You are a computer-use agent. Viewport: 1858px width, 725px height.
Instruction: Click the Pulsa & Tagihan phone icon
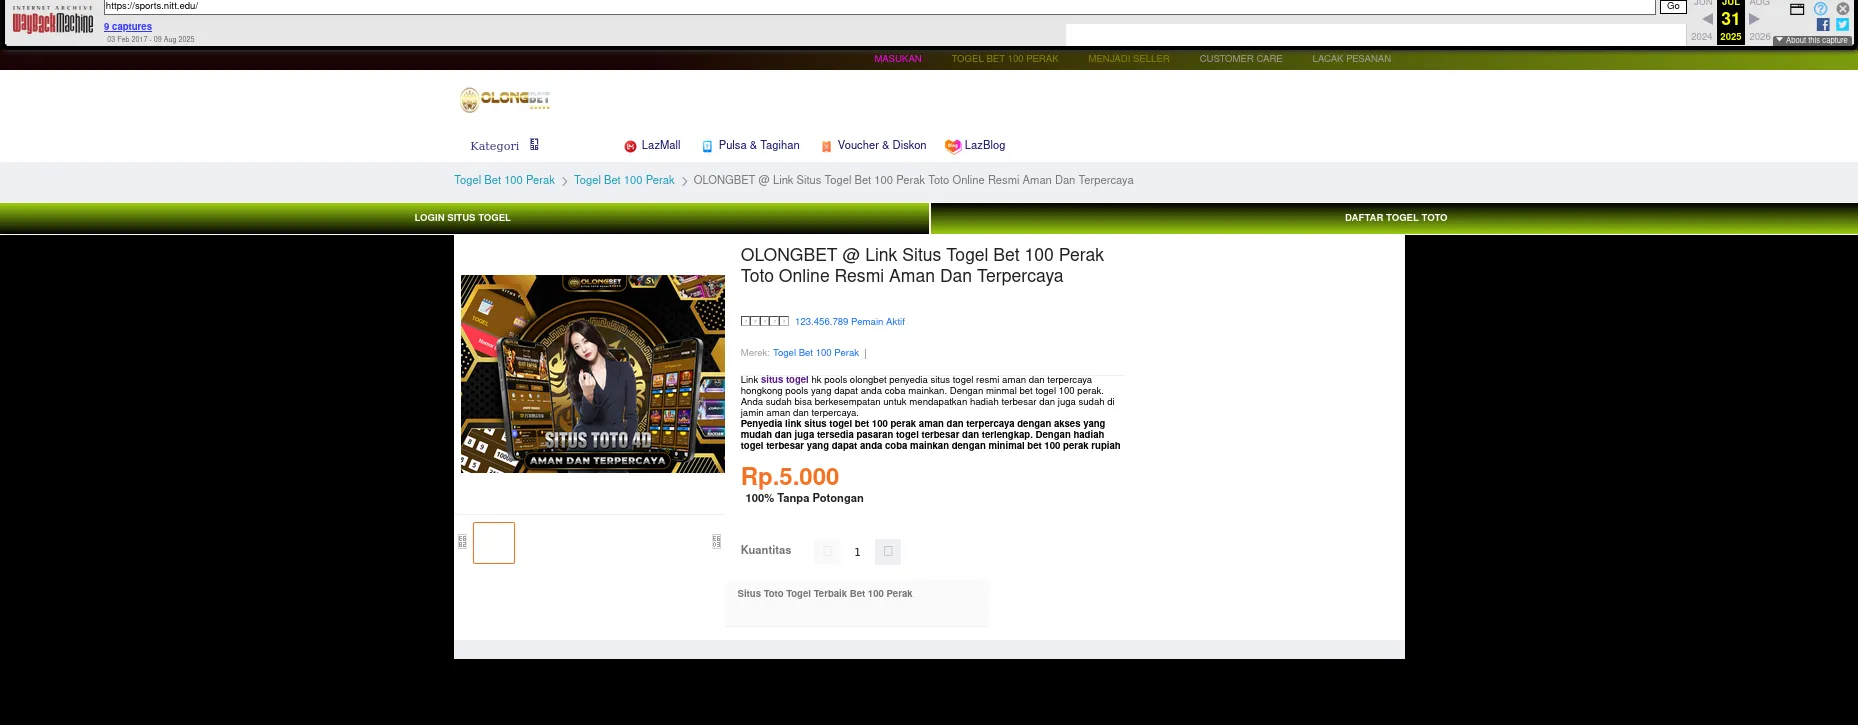(708, 146)
